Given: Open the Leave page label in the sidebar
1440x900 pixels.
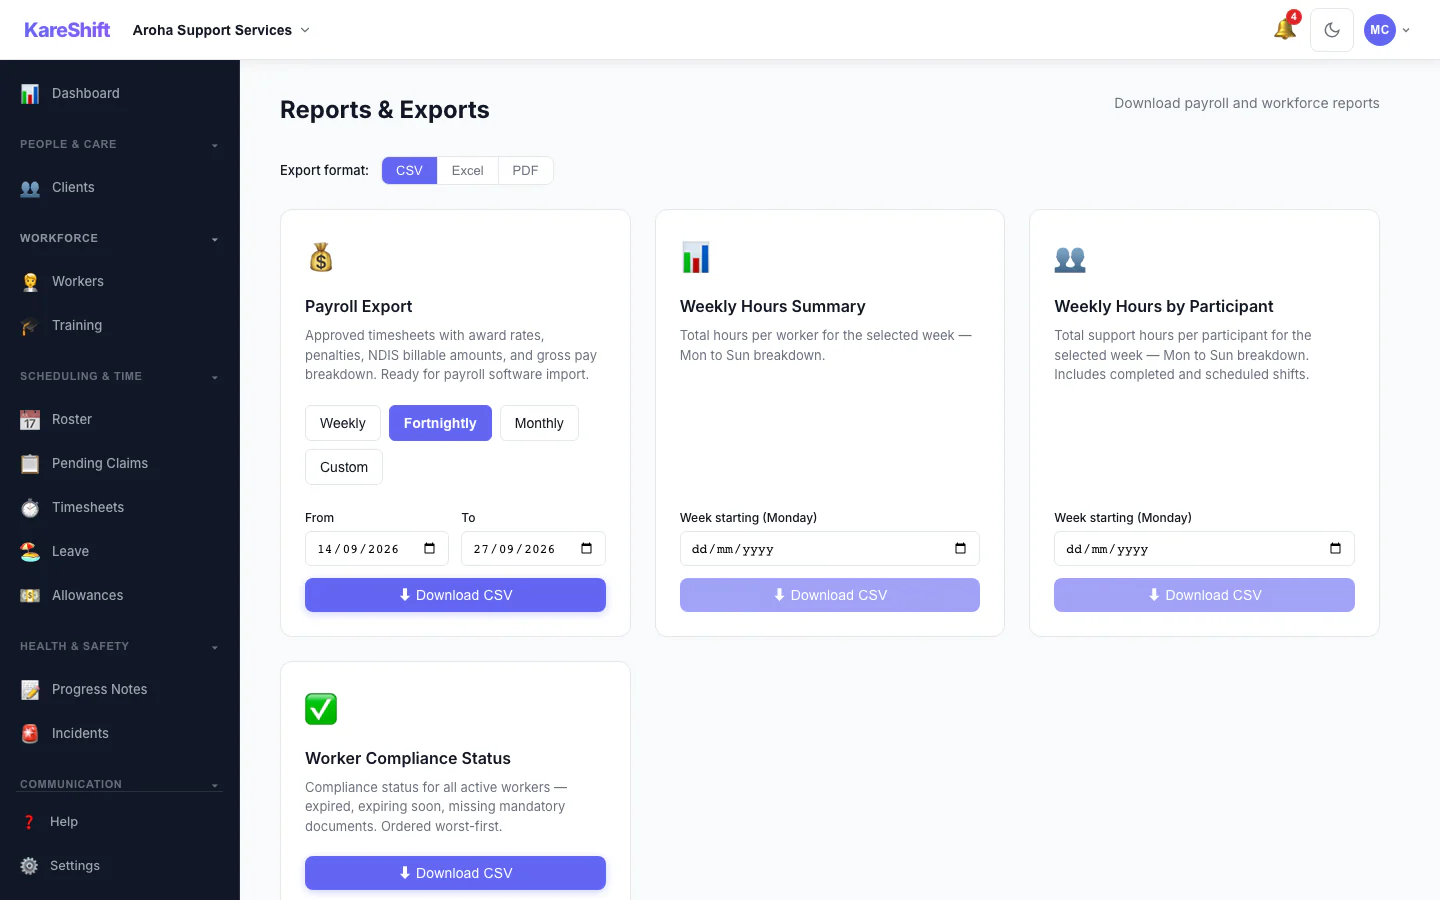Looking at the screenshot, I should pyautogui.click(x=70, y=551).
